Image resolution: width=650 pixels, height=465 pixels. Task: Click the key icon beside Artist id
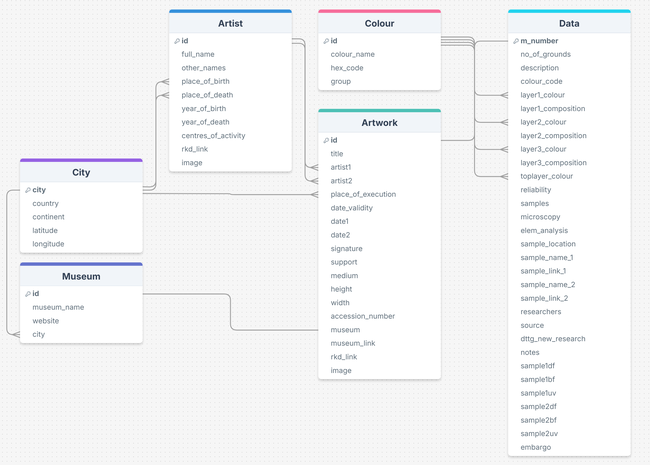tap(177, 41)
